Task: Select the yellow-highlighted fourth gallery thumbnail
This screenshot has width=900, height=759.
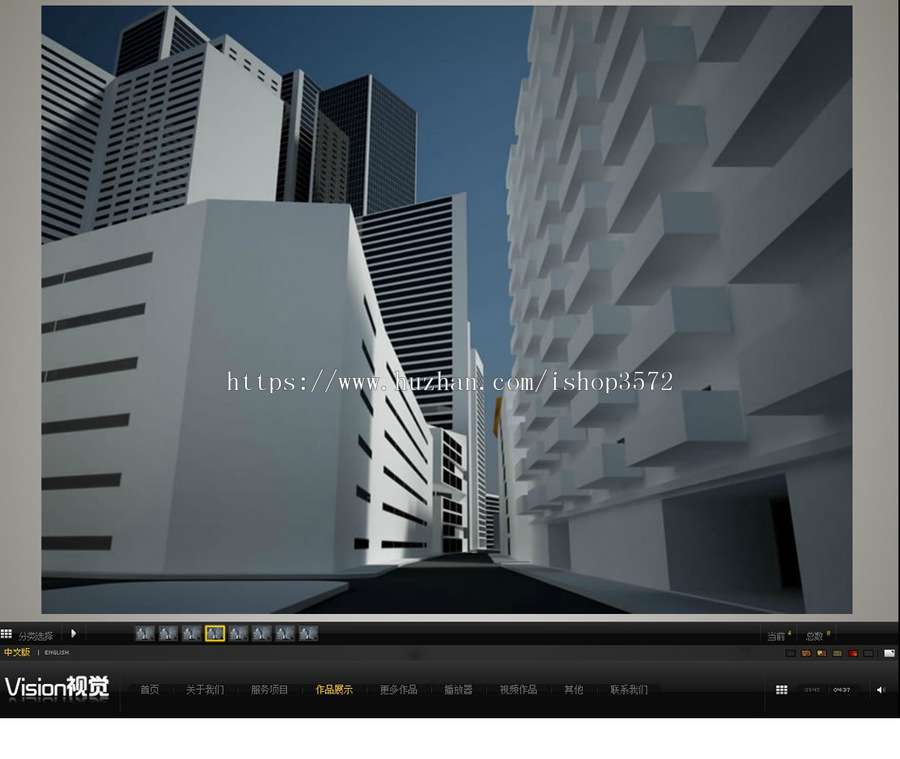Action: (215, 633)
